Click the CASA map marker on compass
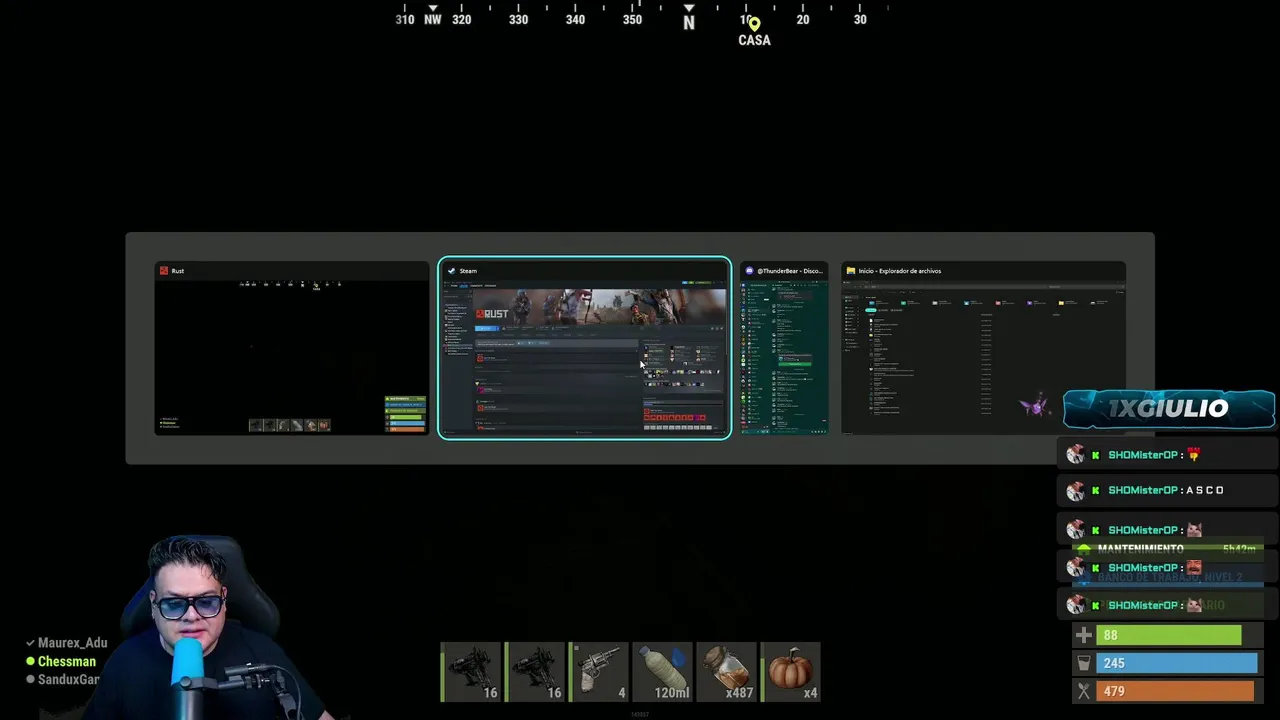1280x720 pixels. (x=754, y=31)
